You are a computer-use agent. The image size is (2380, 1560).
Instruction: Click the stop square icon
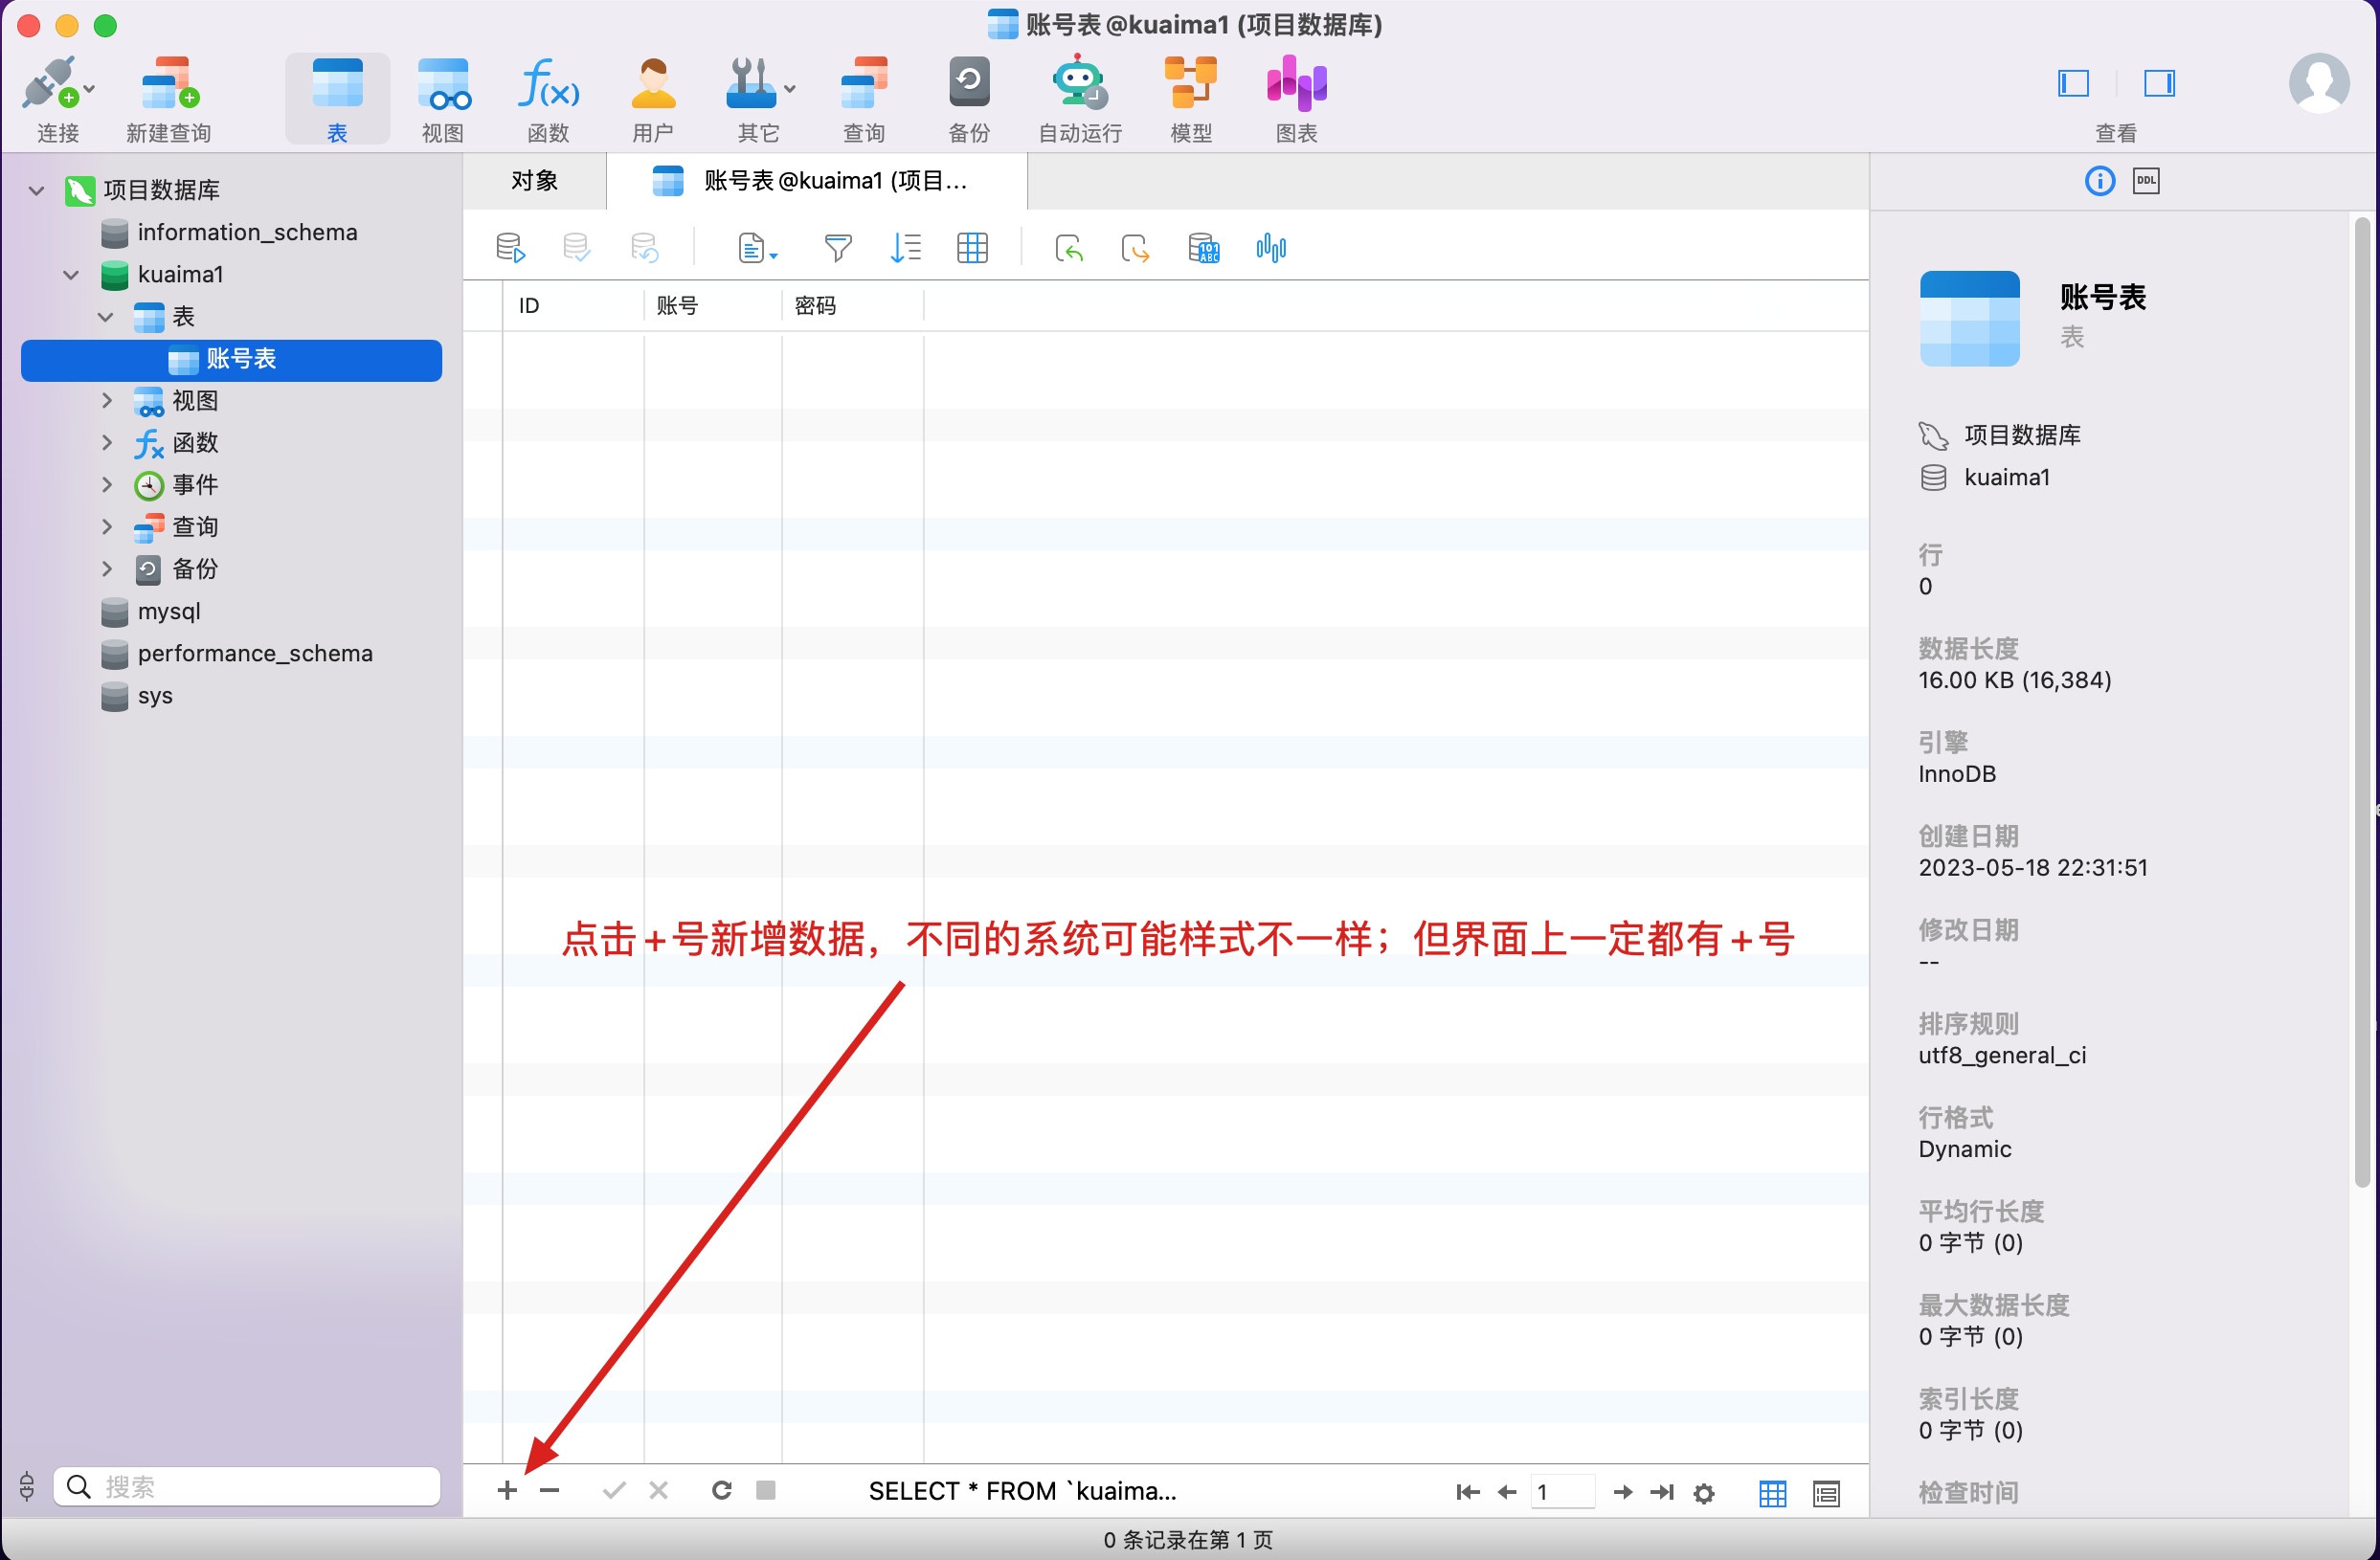click(766, 1490)
